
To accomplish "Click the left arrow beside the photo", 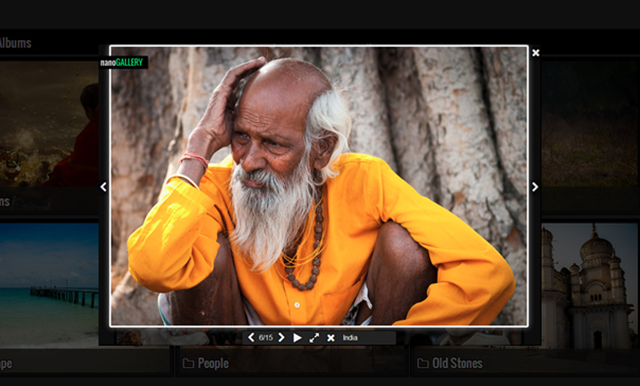I will click(x=103, y=187).
